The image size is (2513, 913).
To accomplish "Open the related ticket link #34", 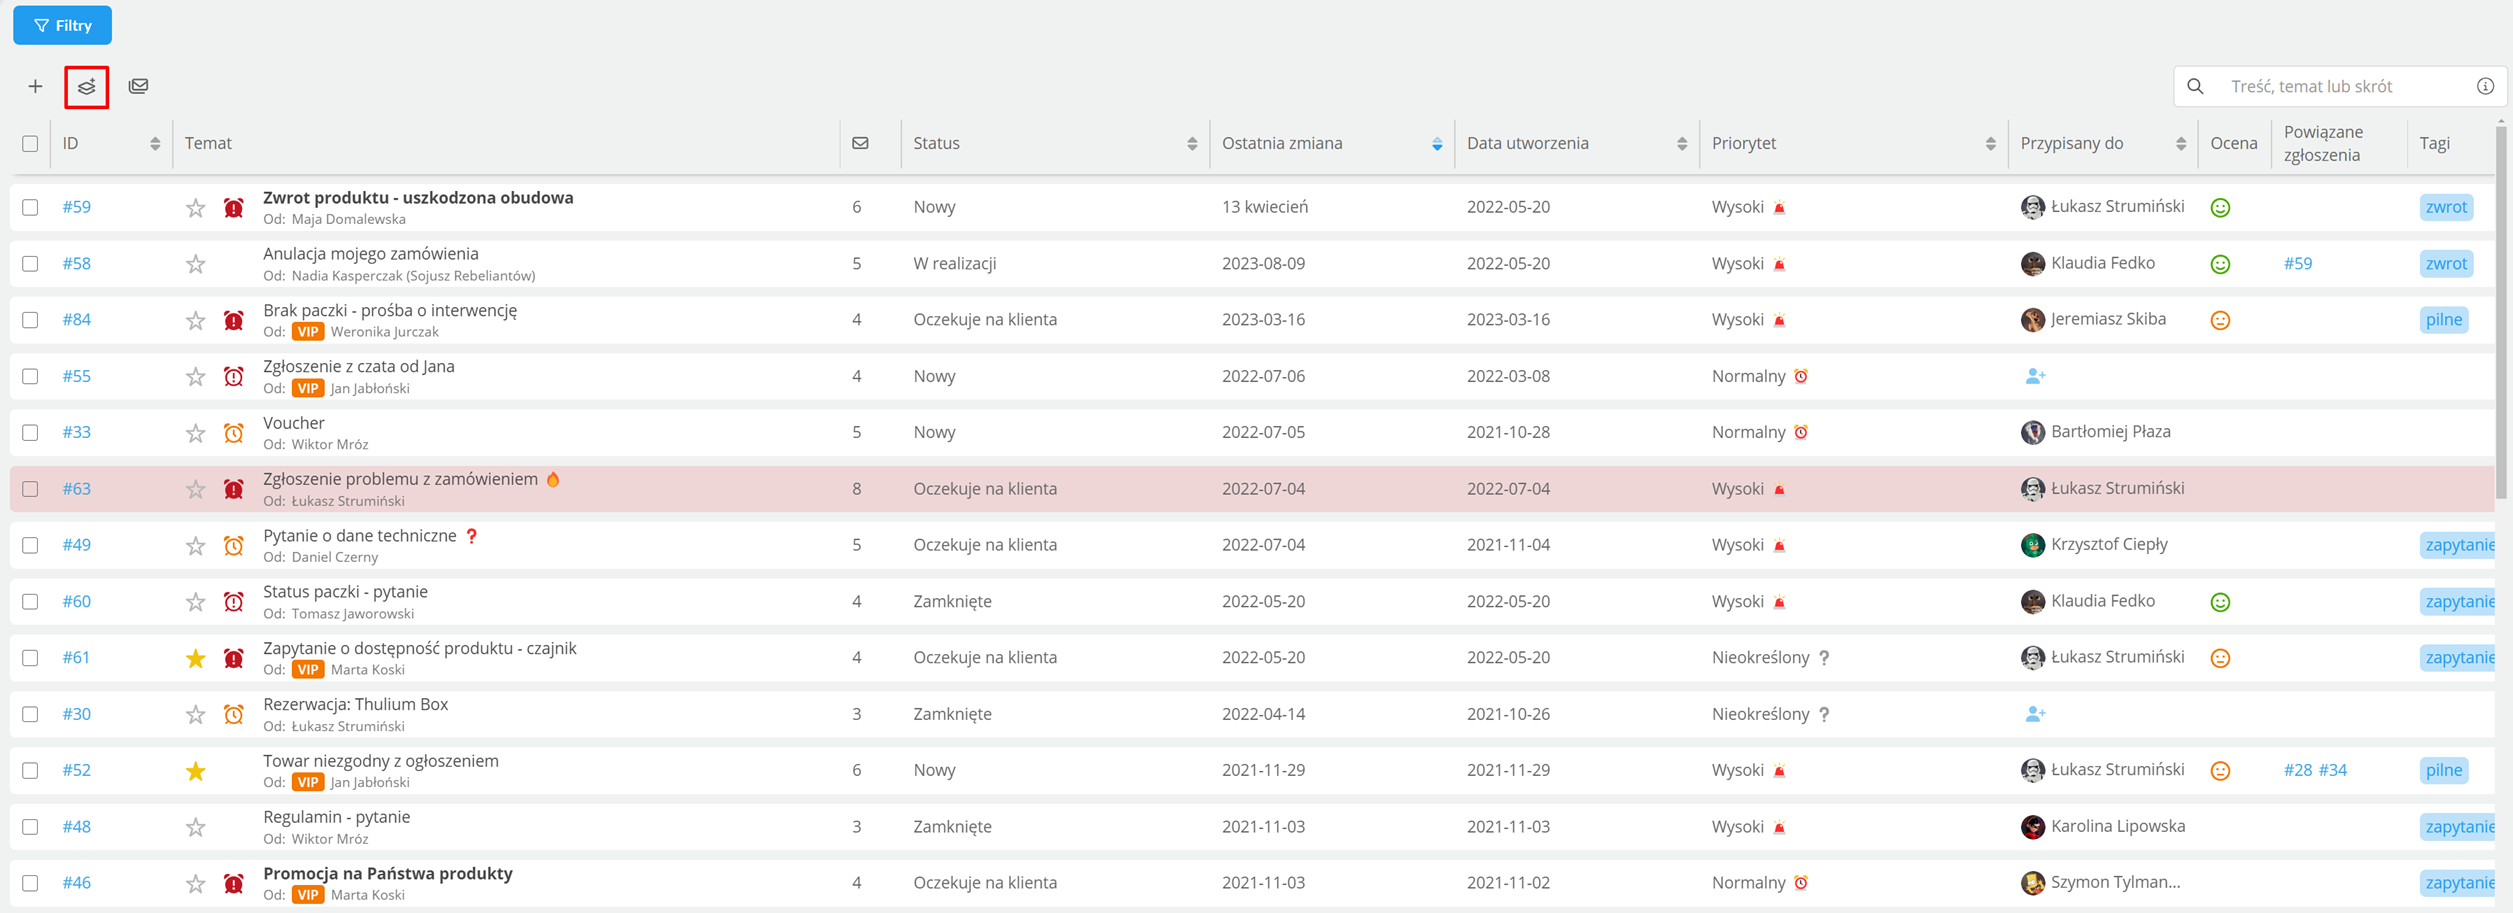I will (x=2333, y=770).
